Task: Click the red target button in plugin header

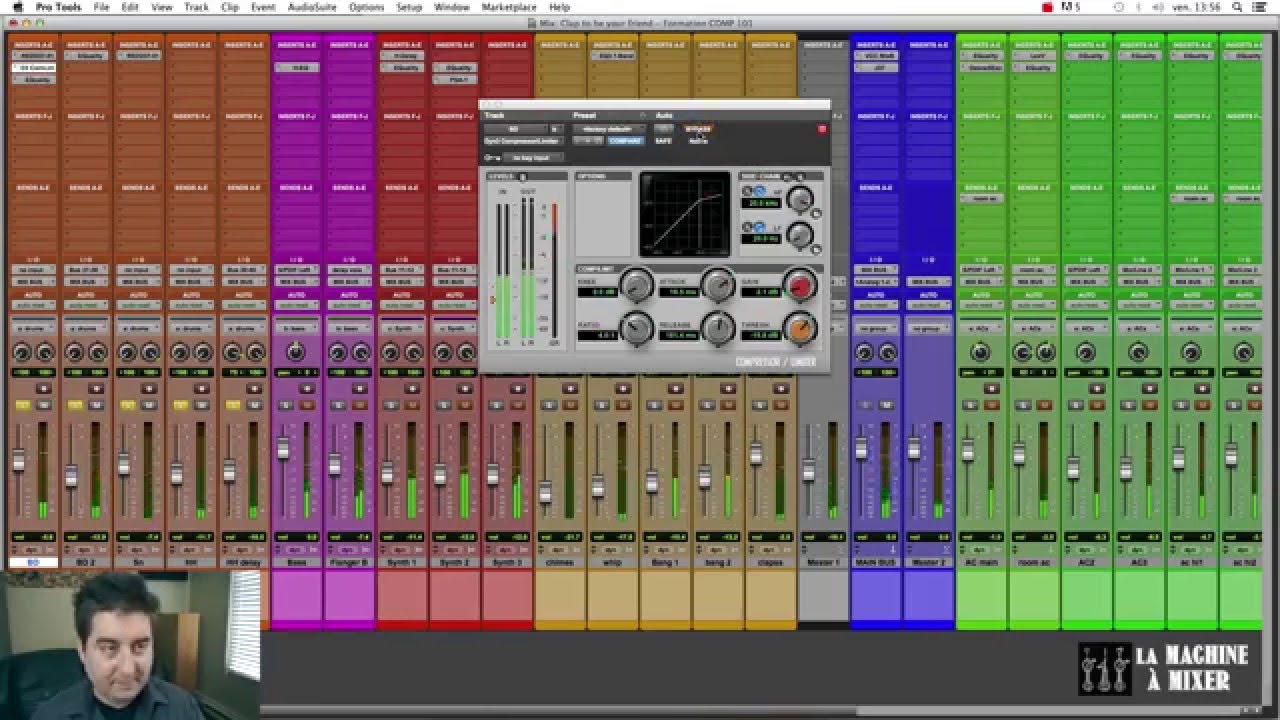Action: [x=822, y=129]
